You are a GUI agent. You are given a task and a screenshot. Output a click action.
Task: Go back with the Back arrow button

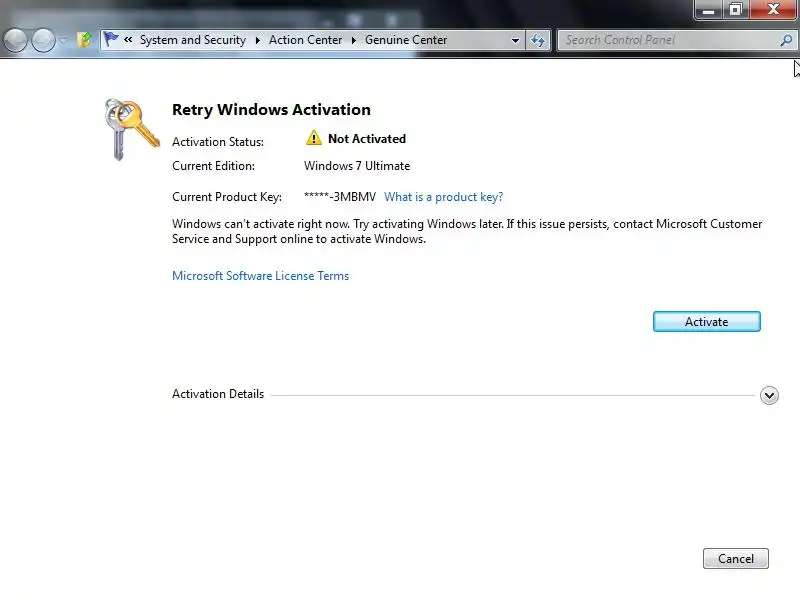[15, 40]
